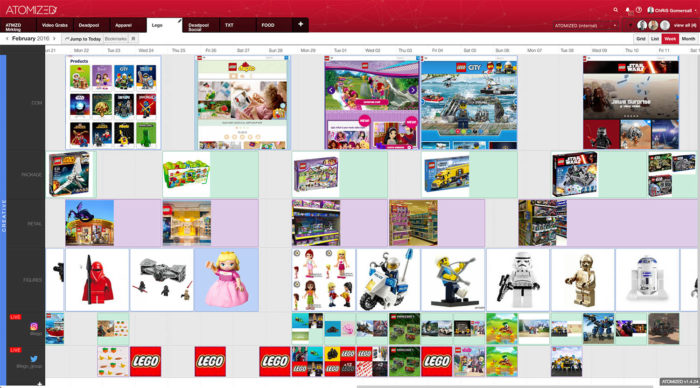Go to the previous month arrow
700x388 pixels.
point(7,39)
